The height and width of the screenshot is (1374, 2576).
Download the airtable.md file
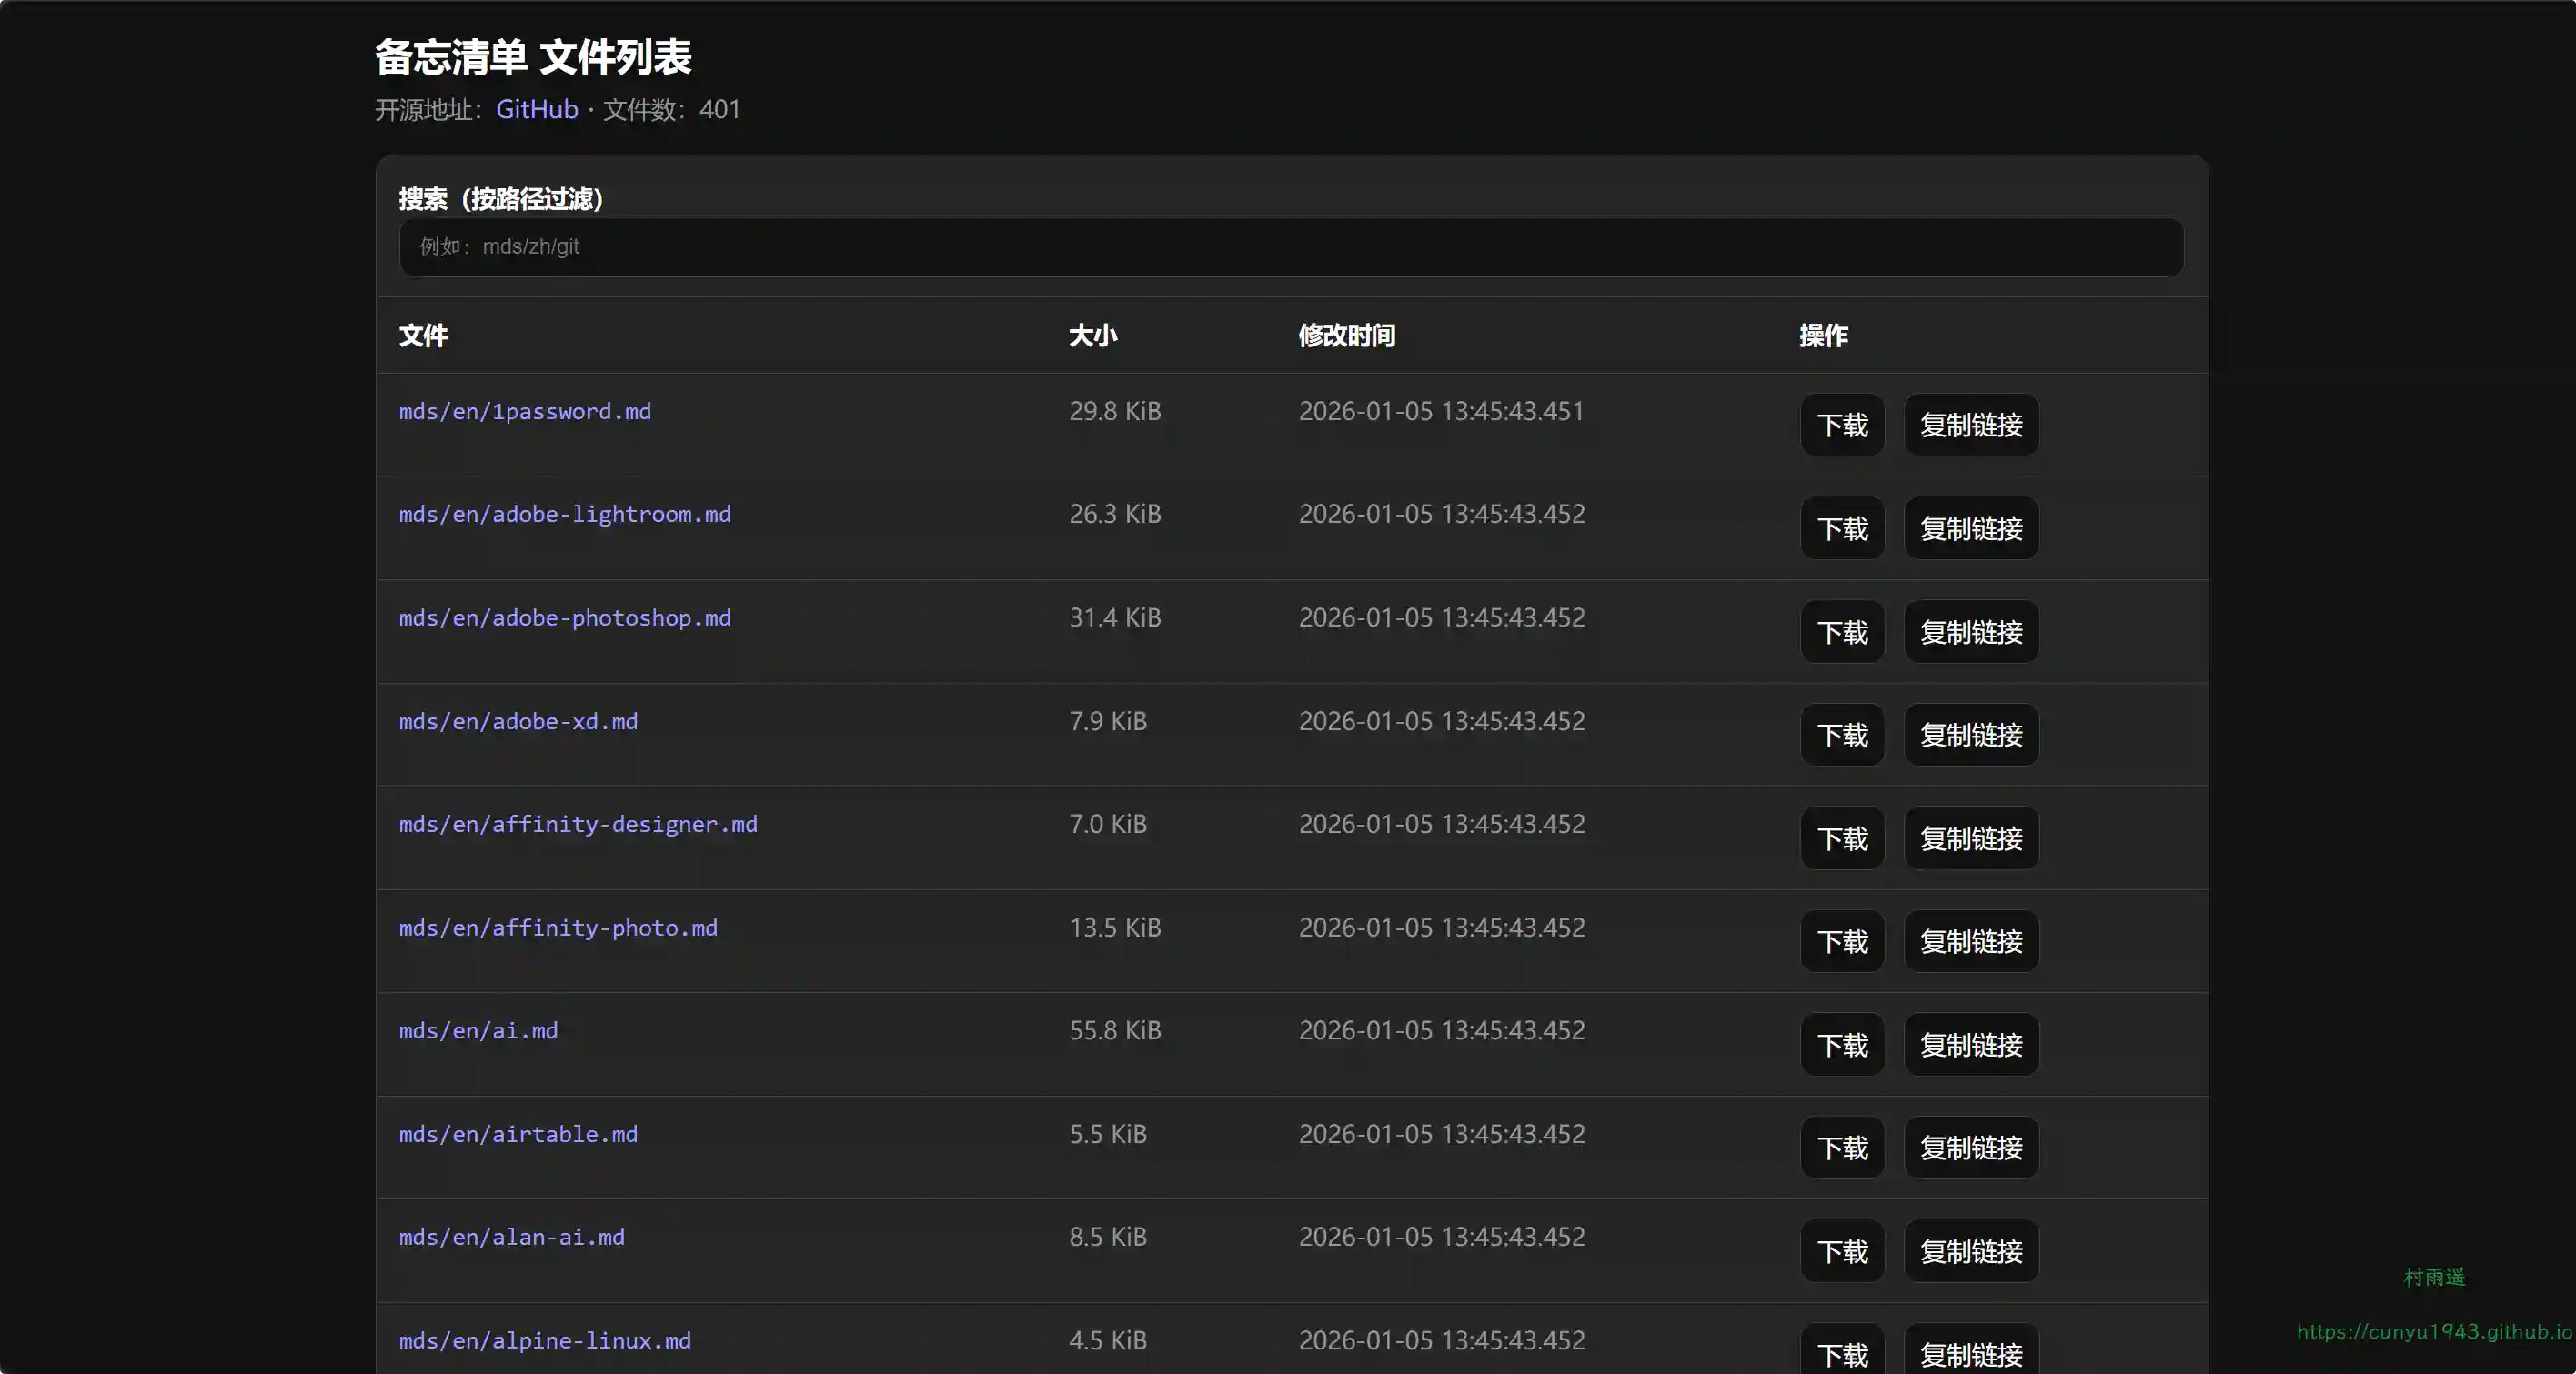tap(1841, 1148)
